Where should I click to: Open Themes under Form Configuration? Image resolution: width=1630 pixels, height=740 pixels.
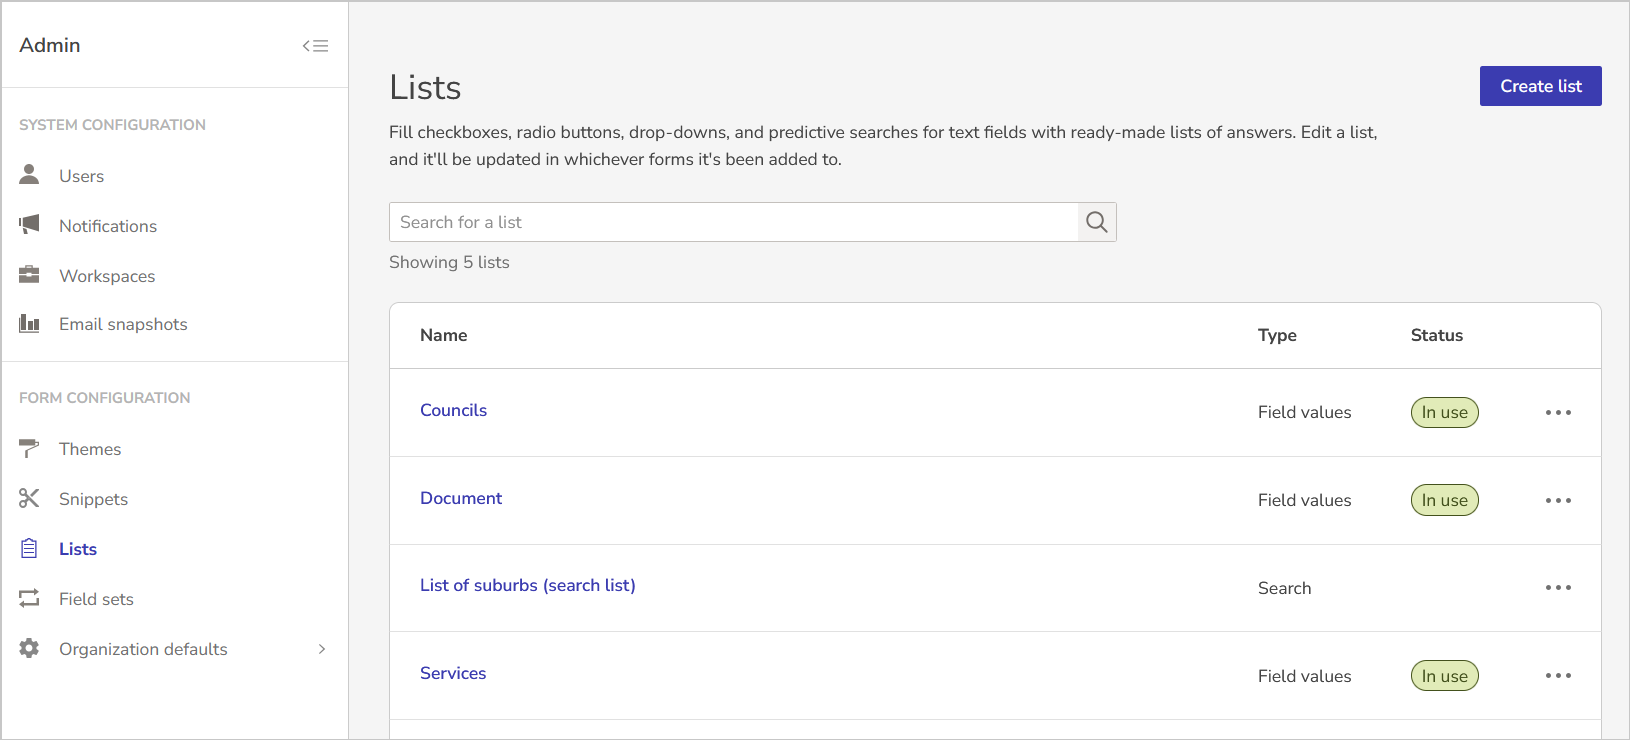[x=90, y=449]
